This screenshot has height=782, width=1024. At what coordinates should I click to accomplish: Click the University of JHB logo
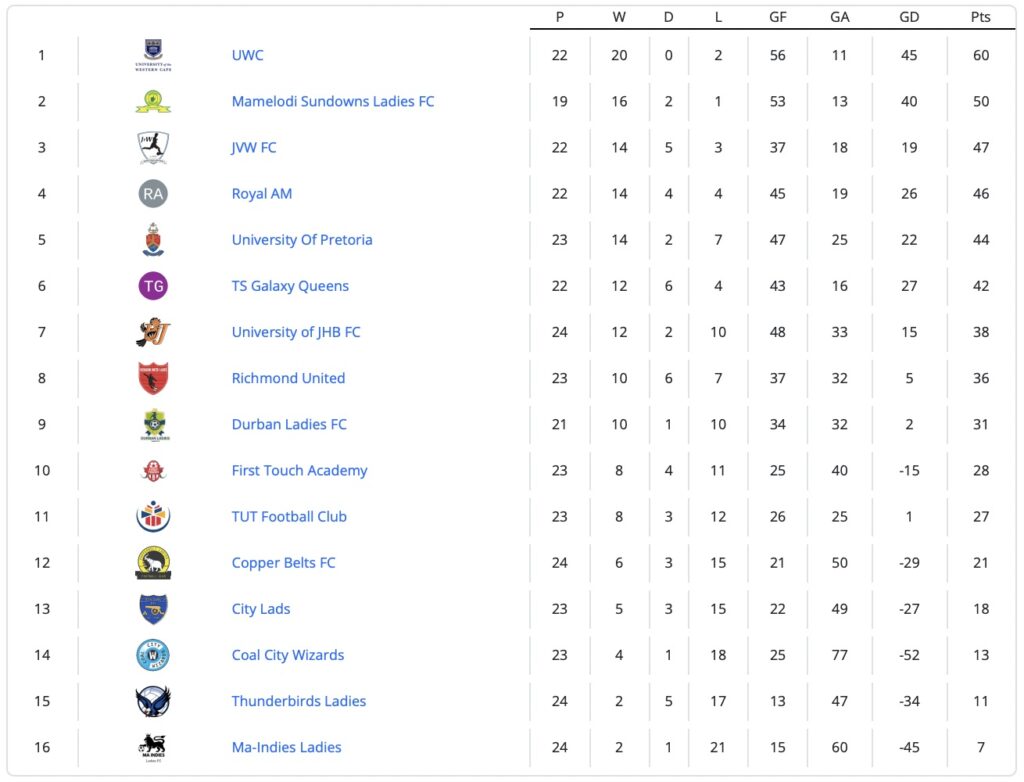click(x=153, y=332)
